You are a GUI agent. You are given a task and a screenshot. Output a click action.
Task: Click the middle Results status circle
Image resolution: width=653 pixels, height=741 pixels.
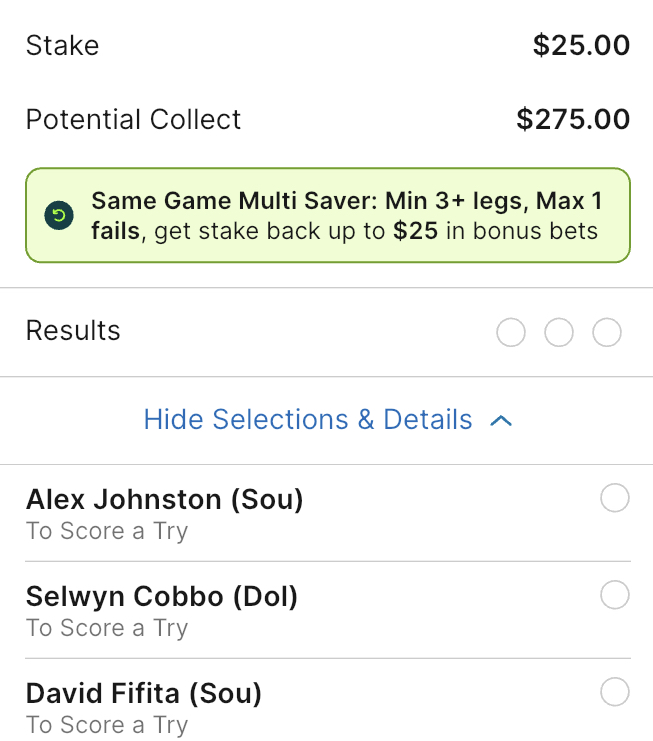[559, 333]
